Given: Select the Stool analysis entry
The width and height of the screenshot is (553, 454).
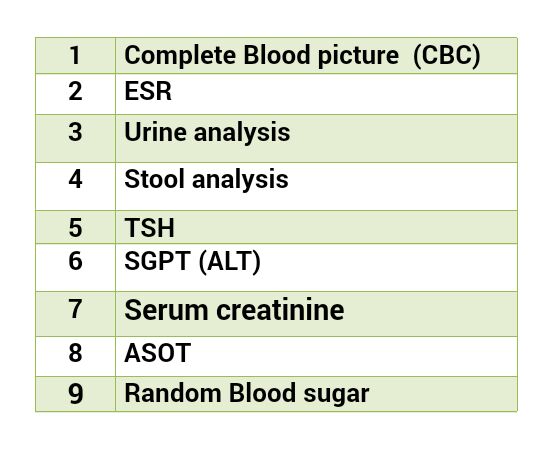Looking at the screenshot, I should pos(206,179).
